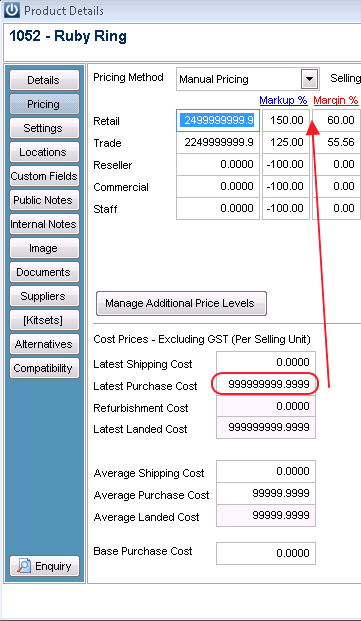Viewport: 361px width, 621px height.
Task: Click the Markup % link
Action: (283, 101)
